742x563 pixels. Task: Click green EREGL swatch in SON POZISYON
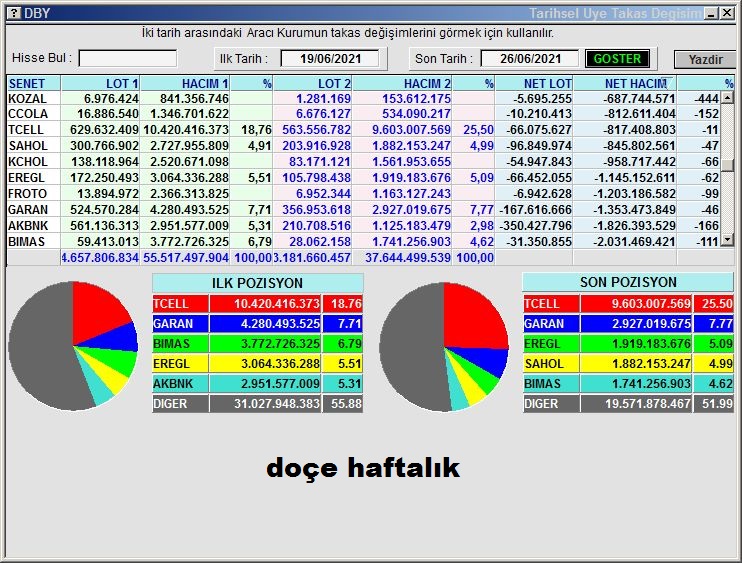coord(551,343)
